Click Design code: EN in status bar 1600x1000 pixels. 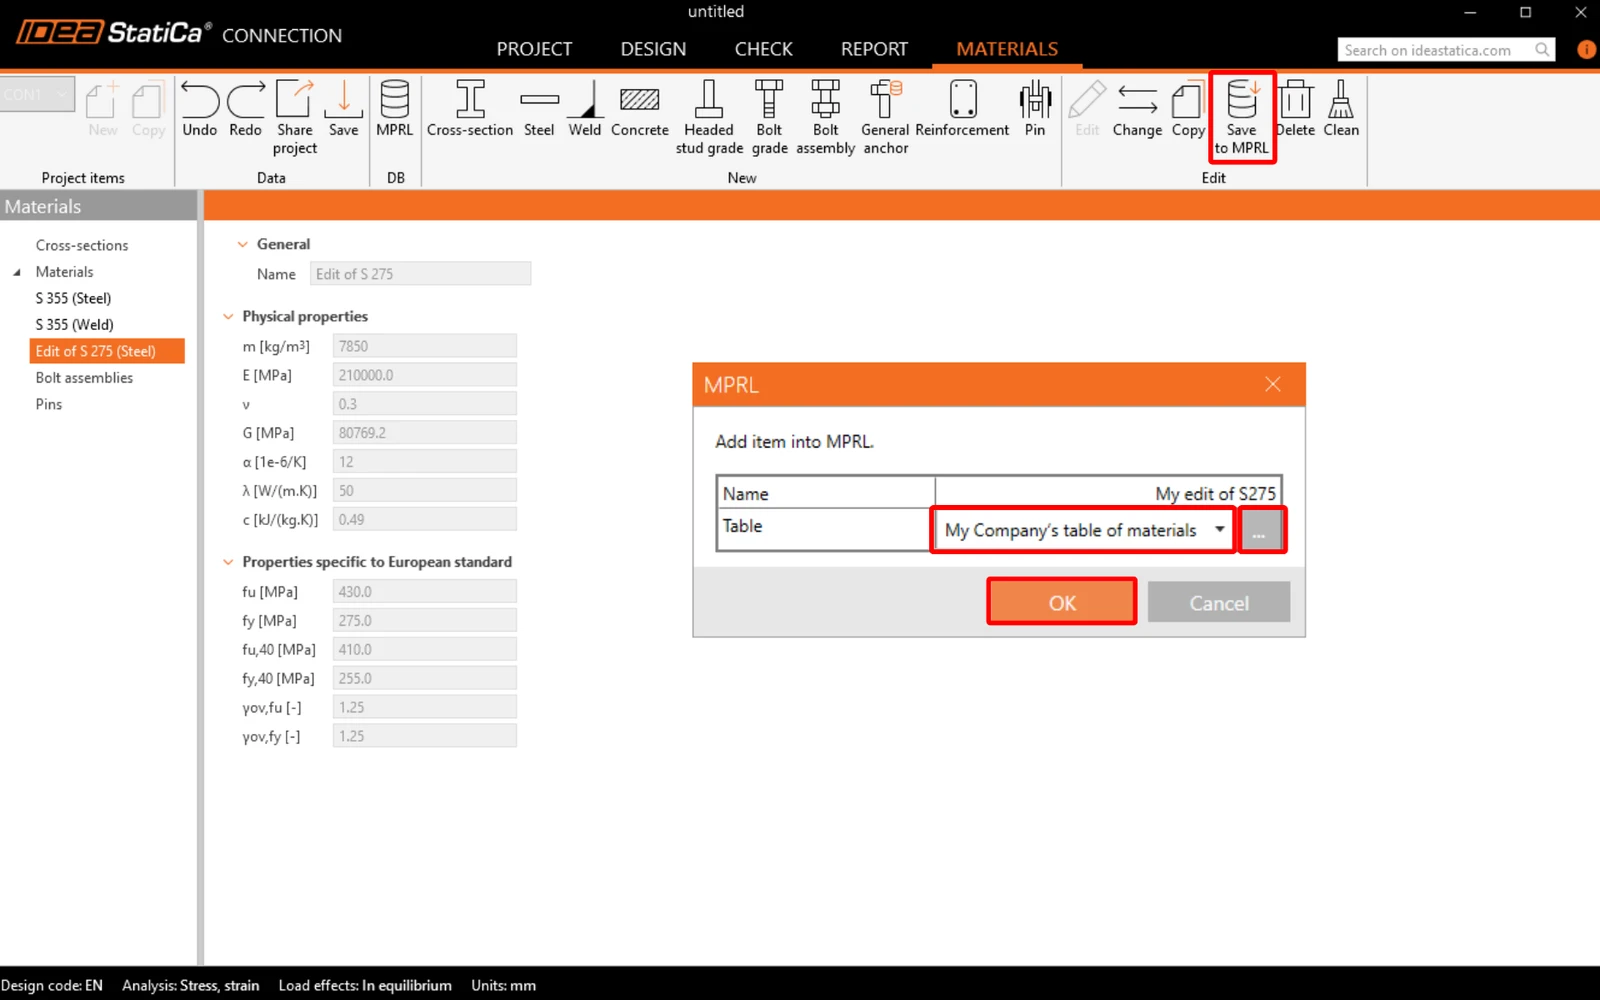(x=52, y=985)
